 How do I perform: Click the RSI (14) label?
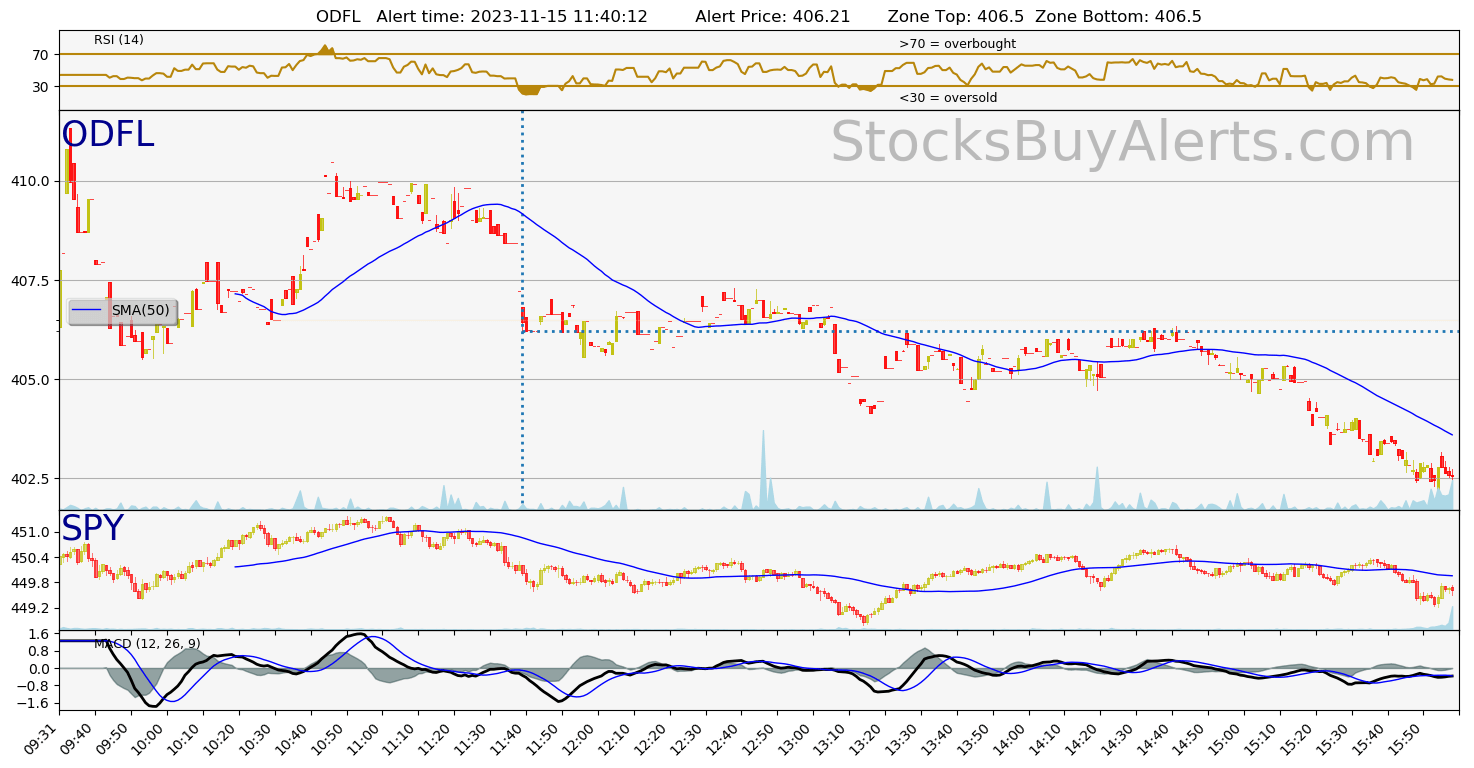pos(119,40)
